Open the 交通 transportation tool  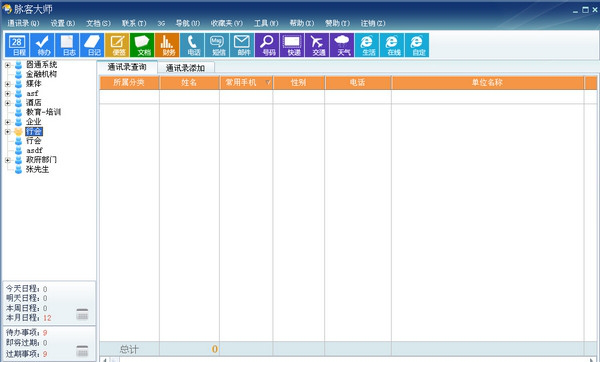click(317, 45)
